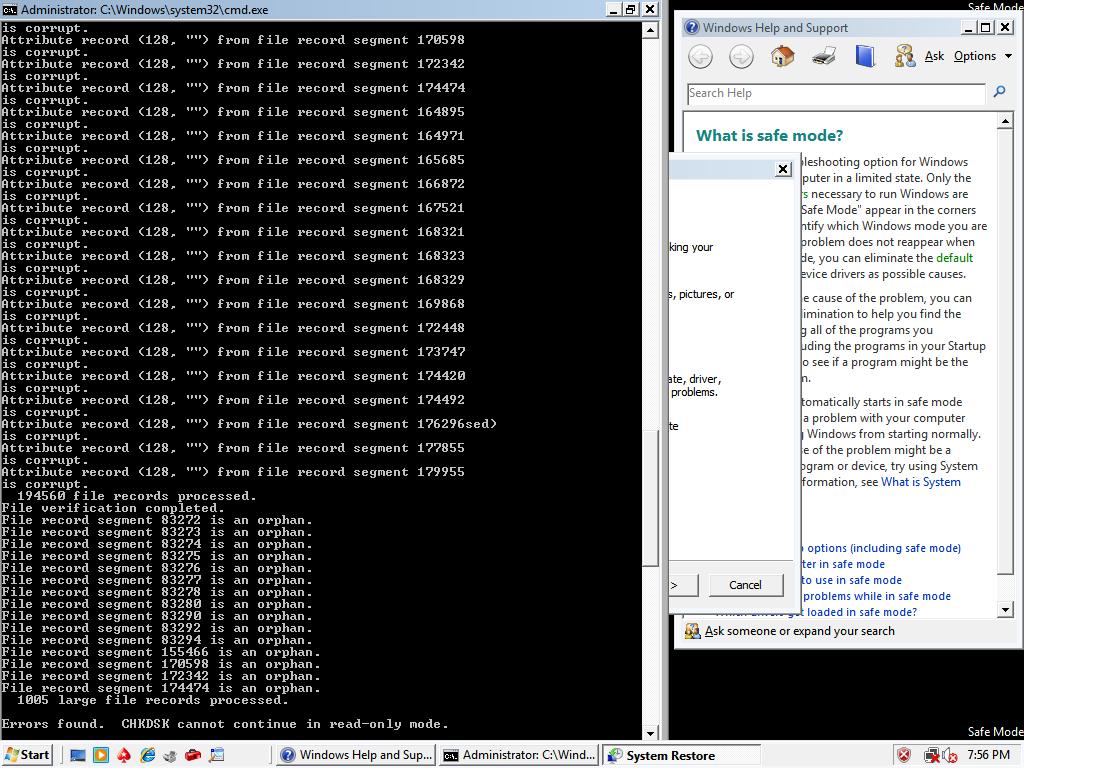This screenshot has height=768, width=1093.
Task: Switch to System Restore taskbar button
Action: click(x=682, y=755)
